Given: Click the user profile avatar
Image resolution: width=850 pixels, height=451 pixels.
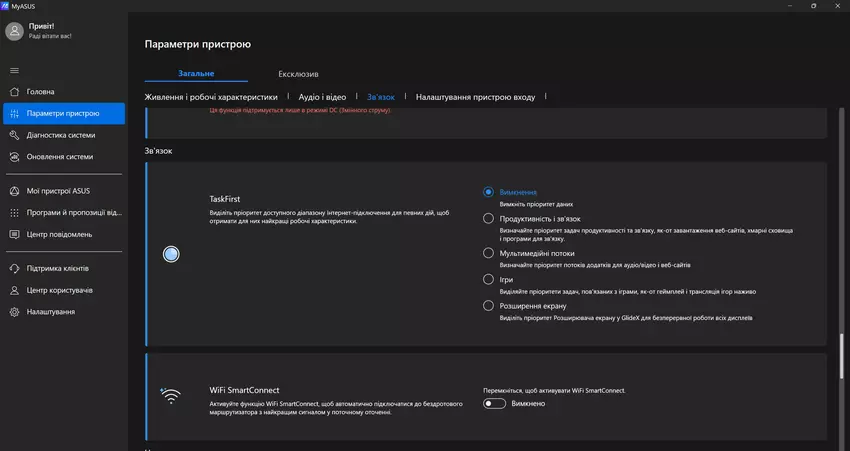Looking at the screenshot, I should point(14,31).
